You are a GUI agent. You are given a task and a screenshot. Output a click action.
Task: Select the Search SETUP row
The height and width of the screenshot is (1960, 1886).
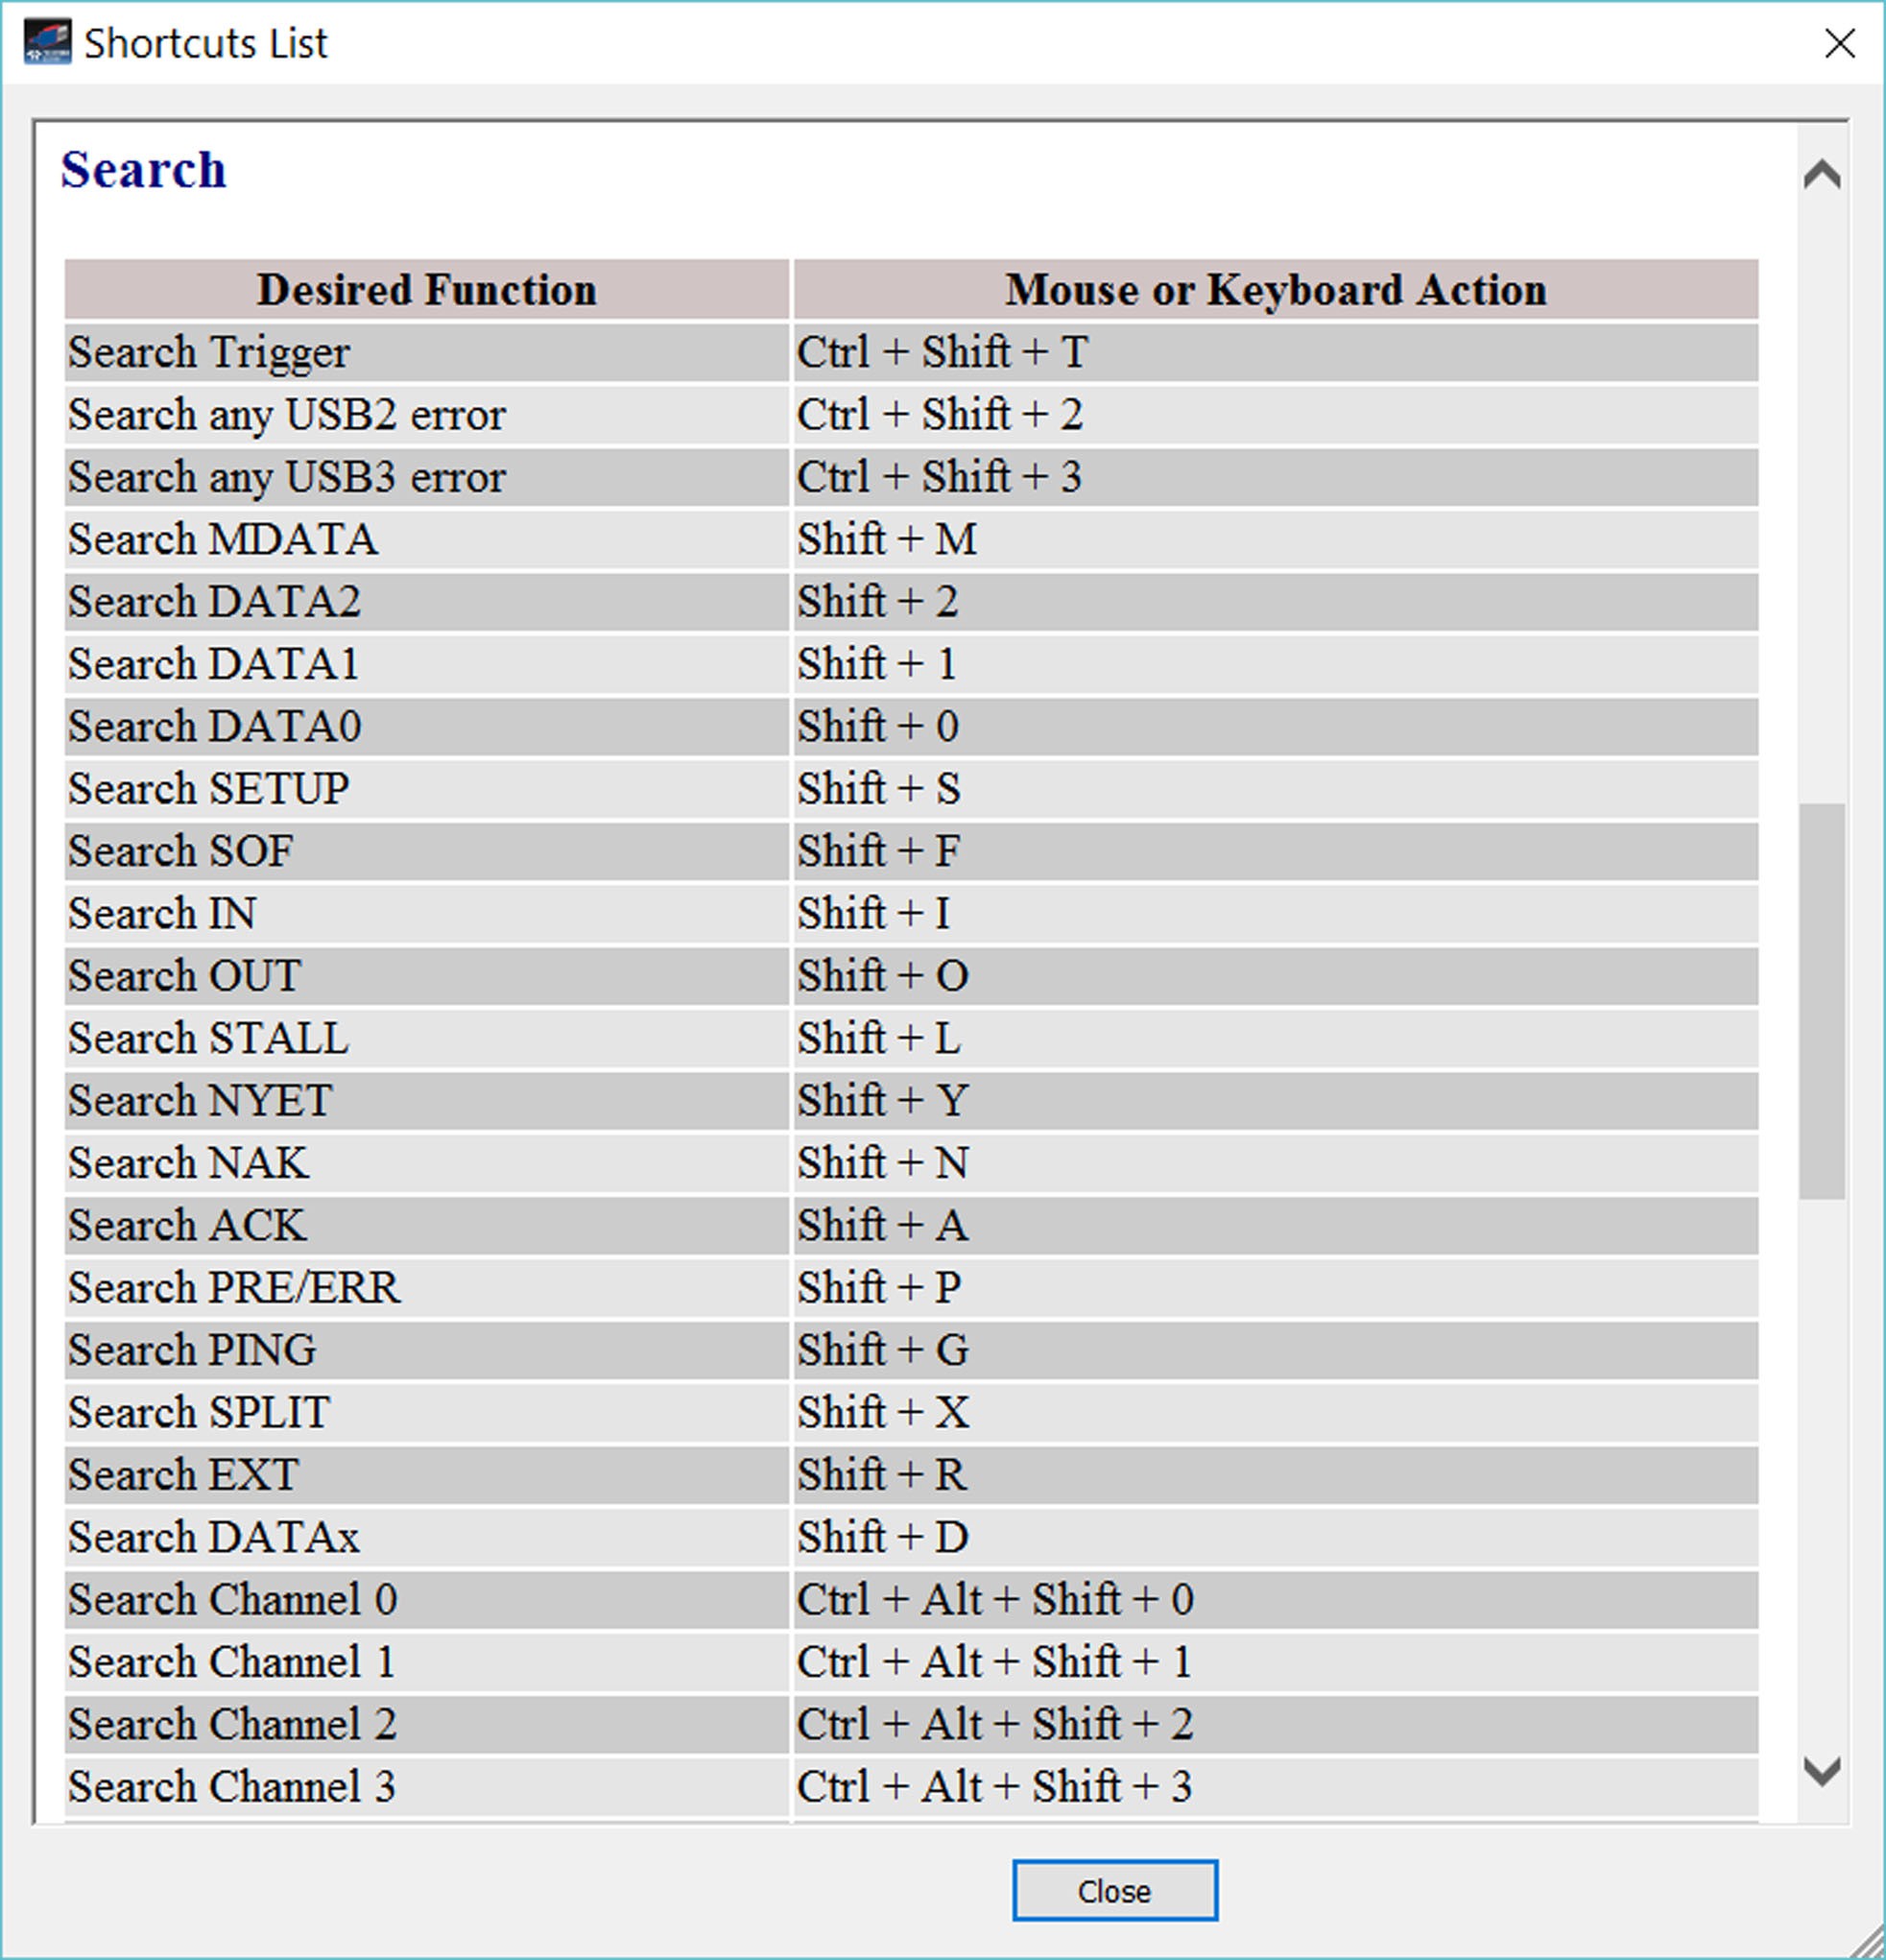click(x=911, y=789)
